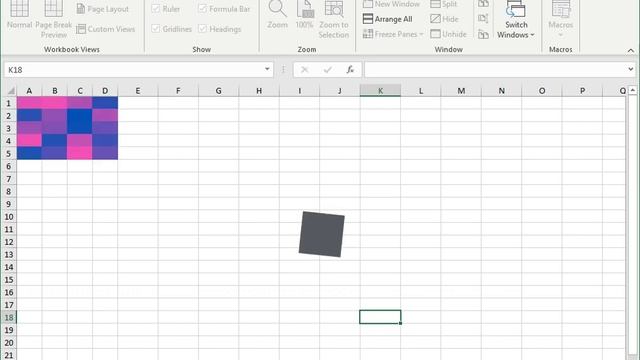
Task: Select the gray rotated square shape
Action: [x=322, y=234]
